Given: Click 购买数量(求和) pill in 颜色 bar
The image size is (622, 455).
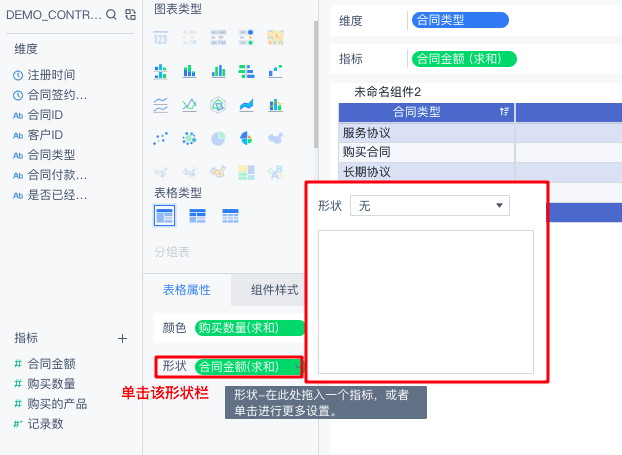Looking at the screenshot, I should coord(250,328).
